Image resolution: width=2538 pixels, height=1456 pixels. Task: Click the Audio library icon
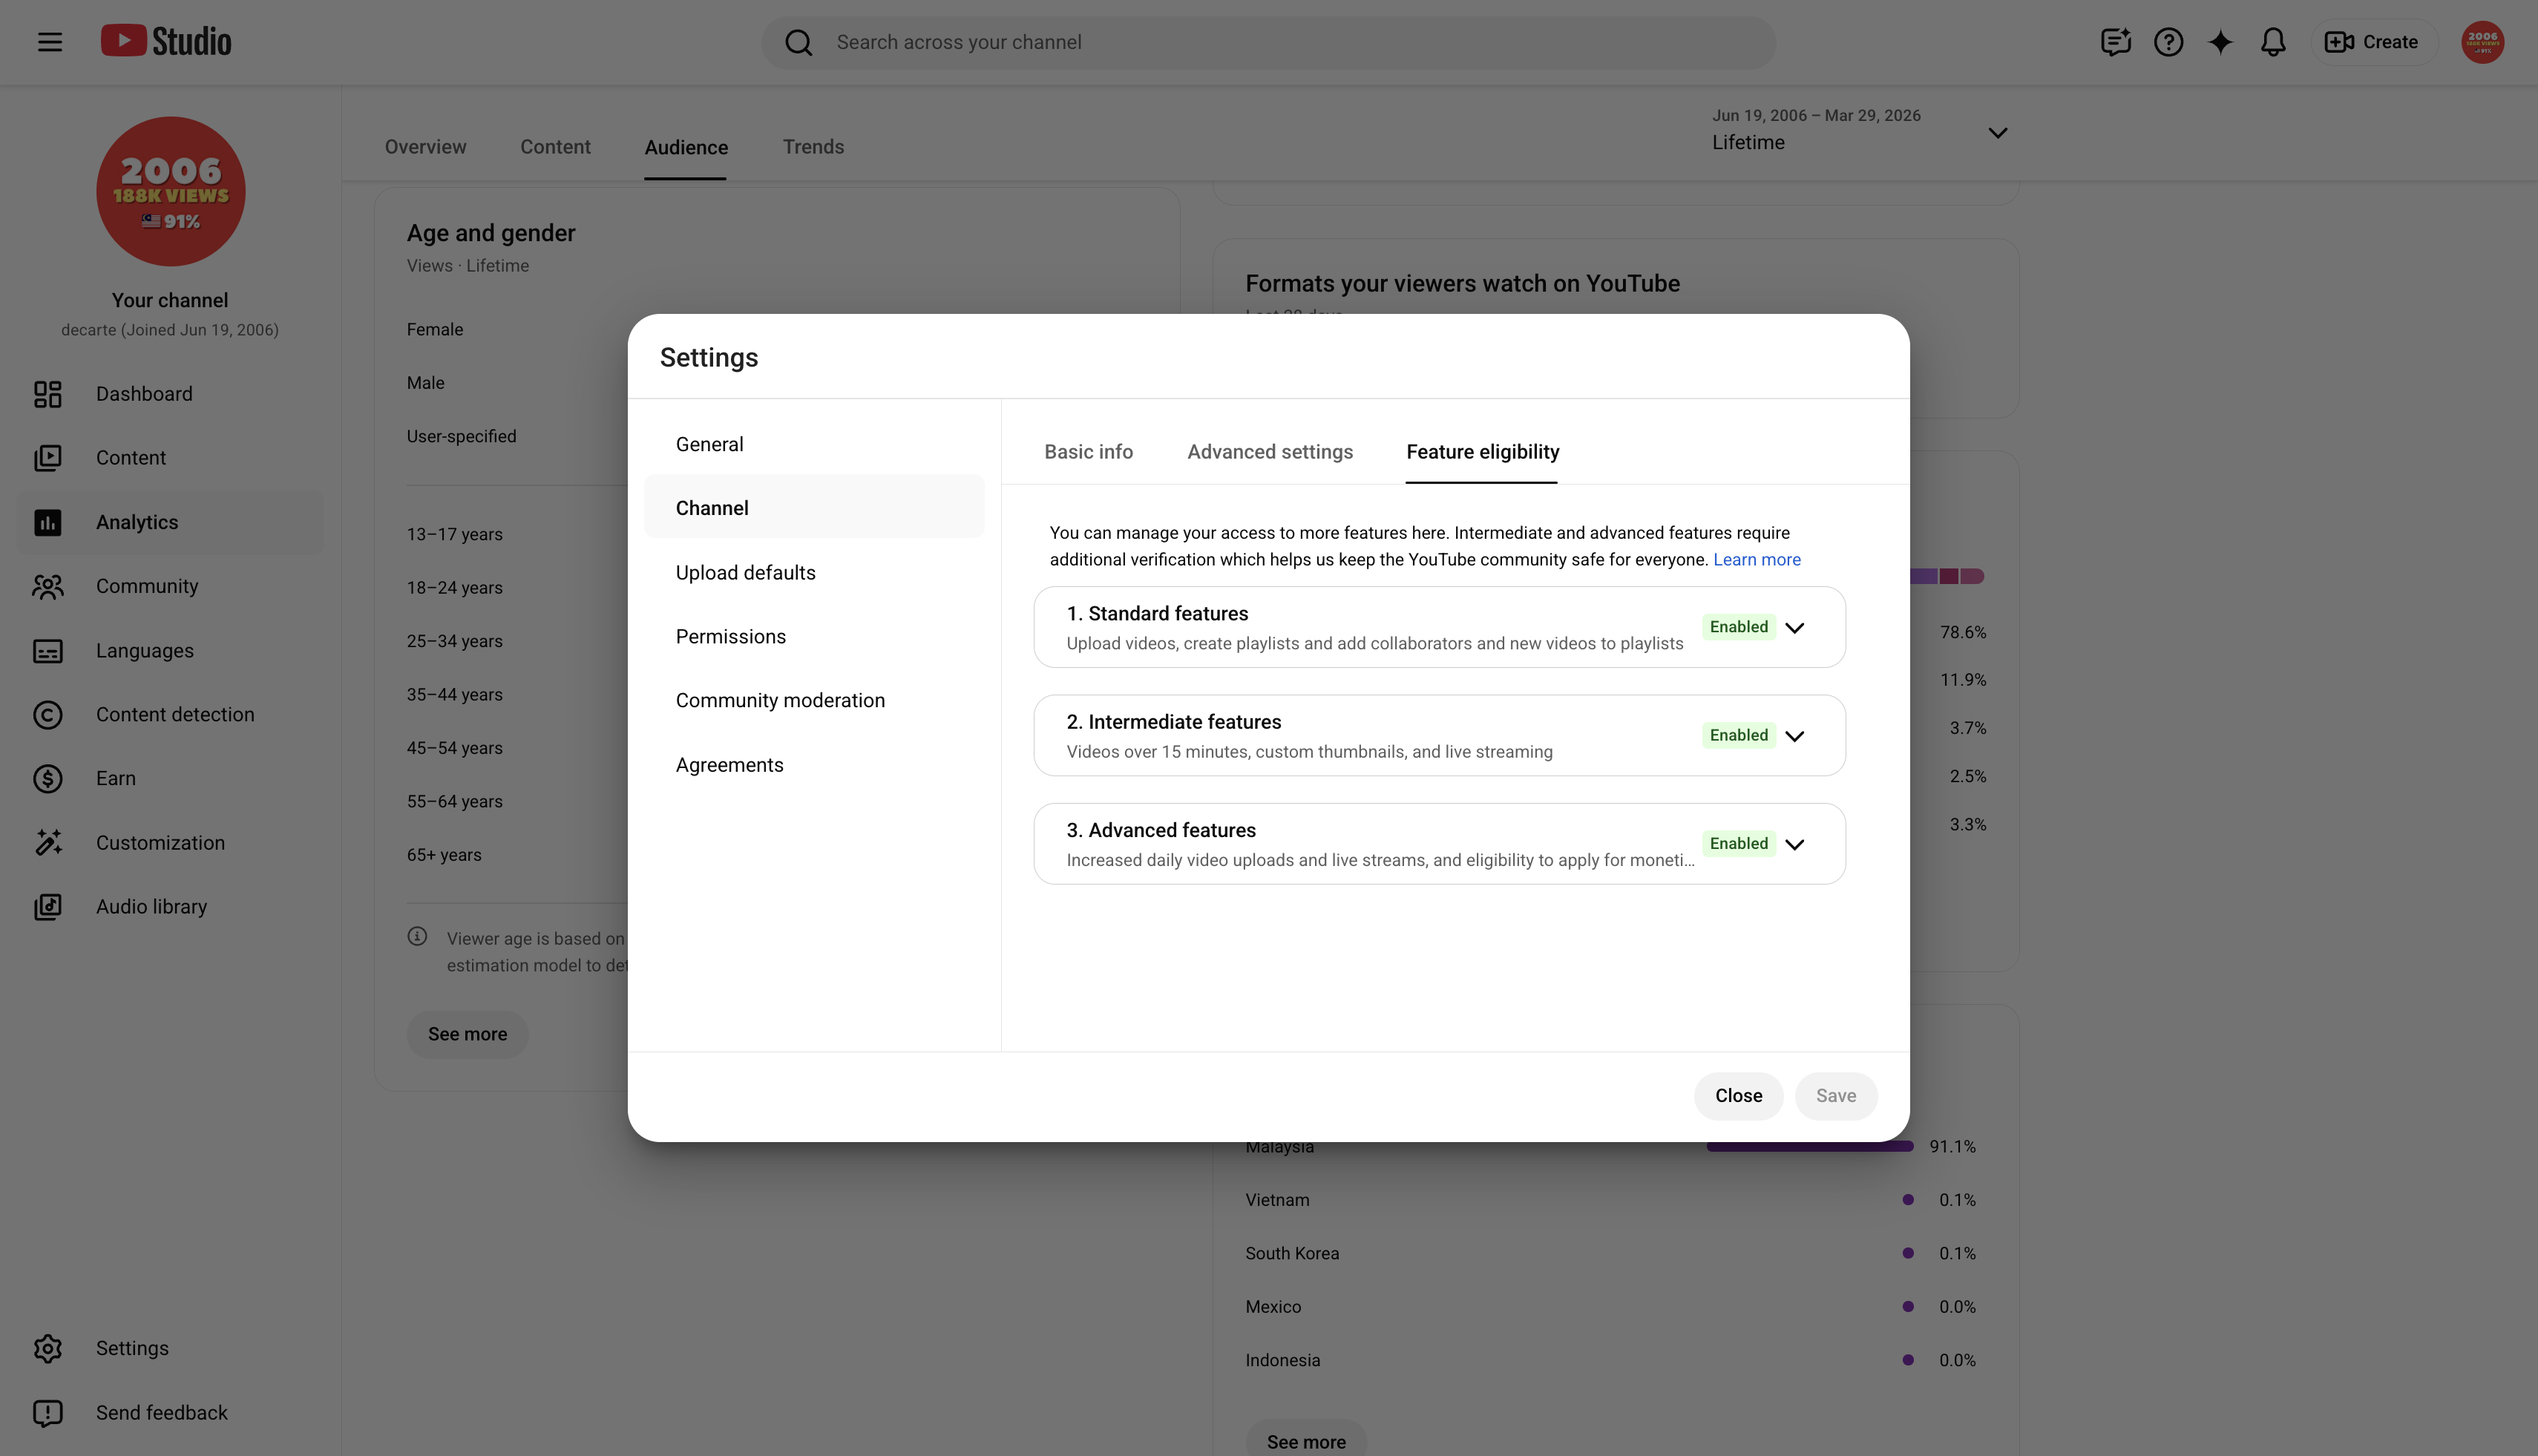(x=48, y=906)
